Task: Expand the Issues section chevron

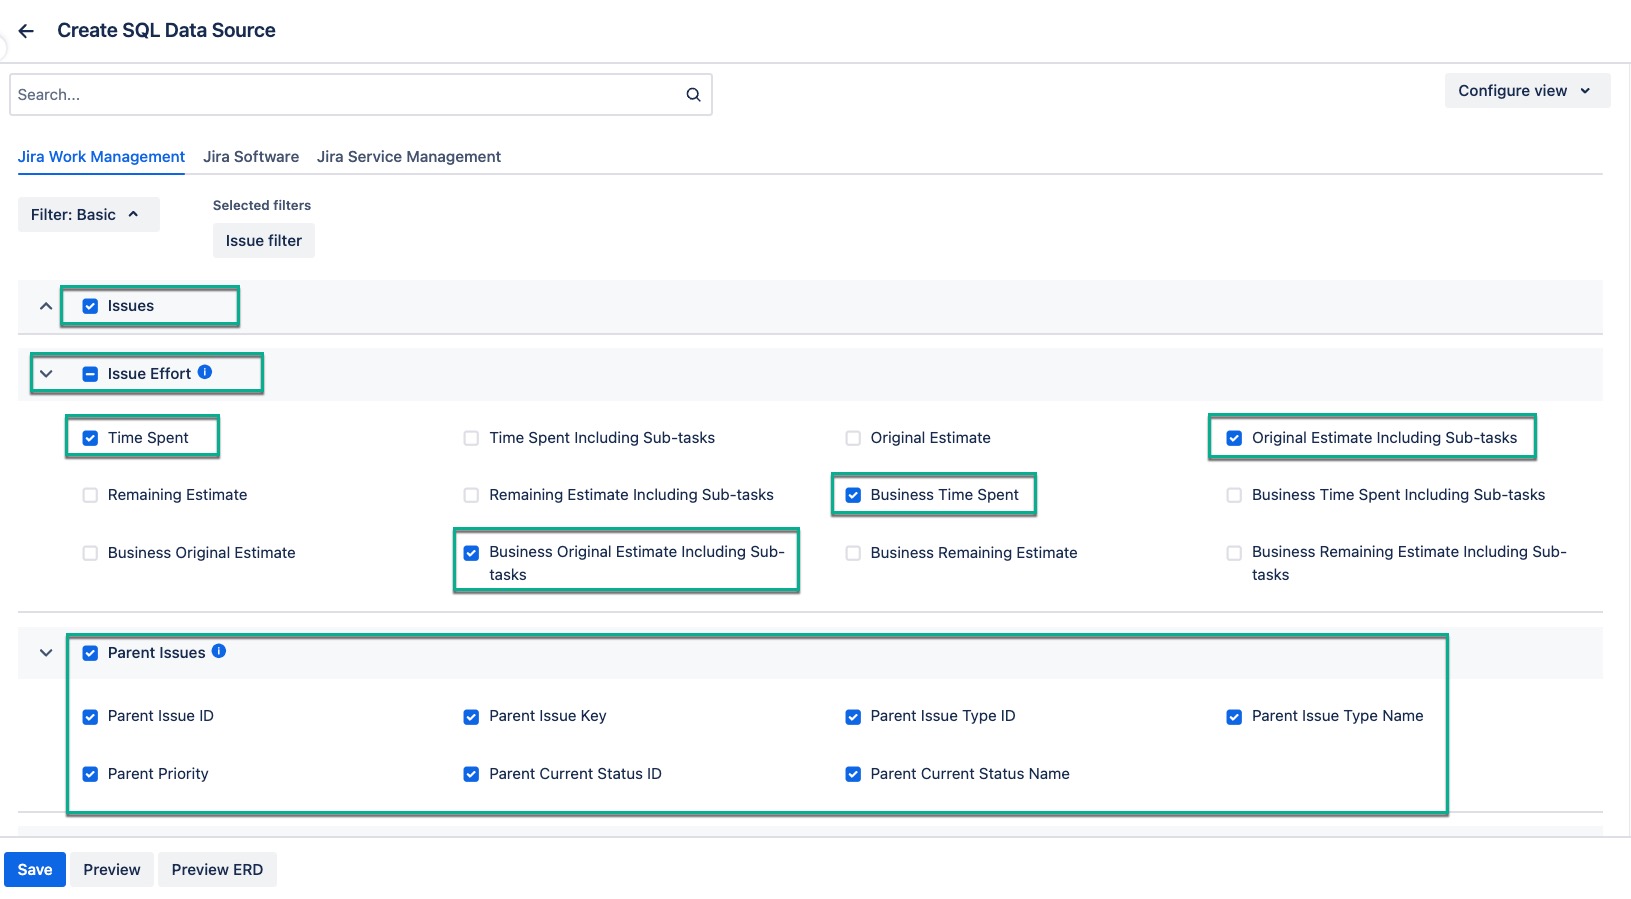Action: tap(46, 306)
